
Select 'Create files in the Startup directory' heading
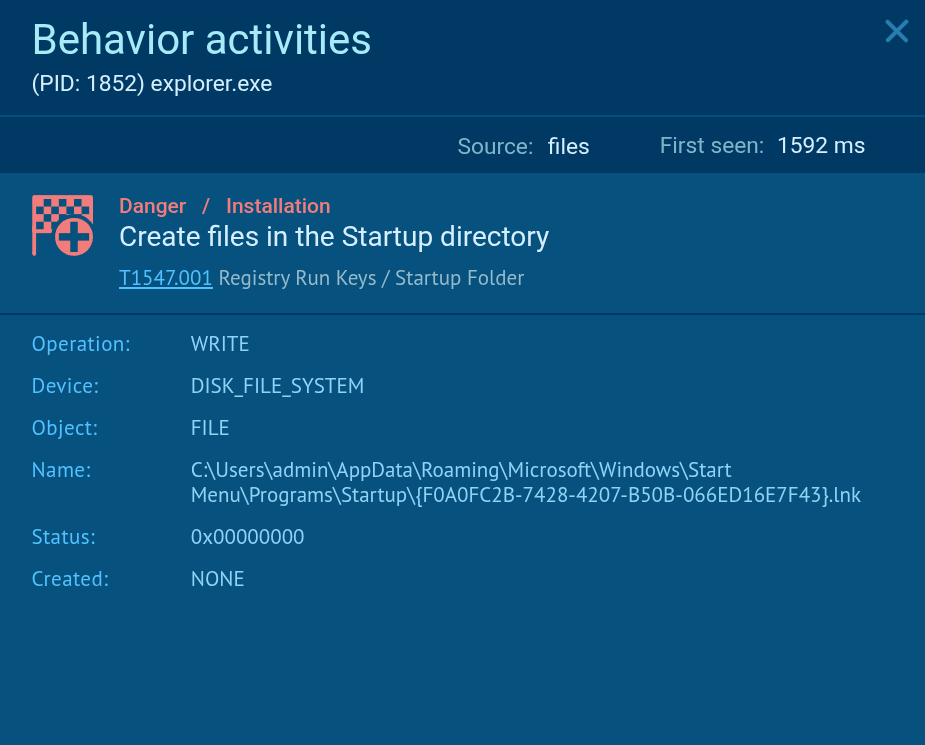334,237
